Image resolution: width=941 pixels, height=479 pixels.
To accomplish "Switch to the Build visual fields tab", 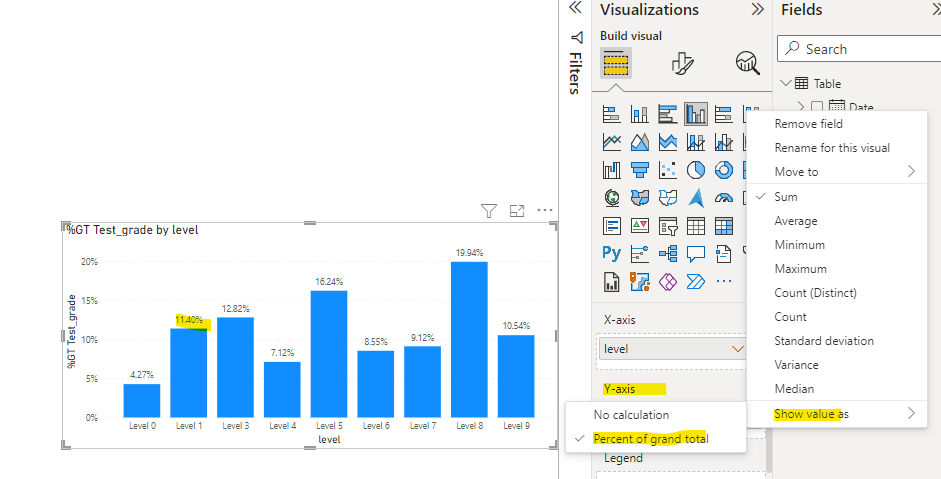I will pos(616,62).
